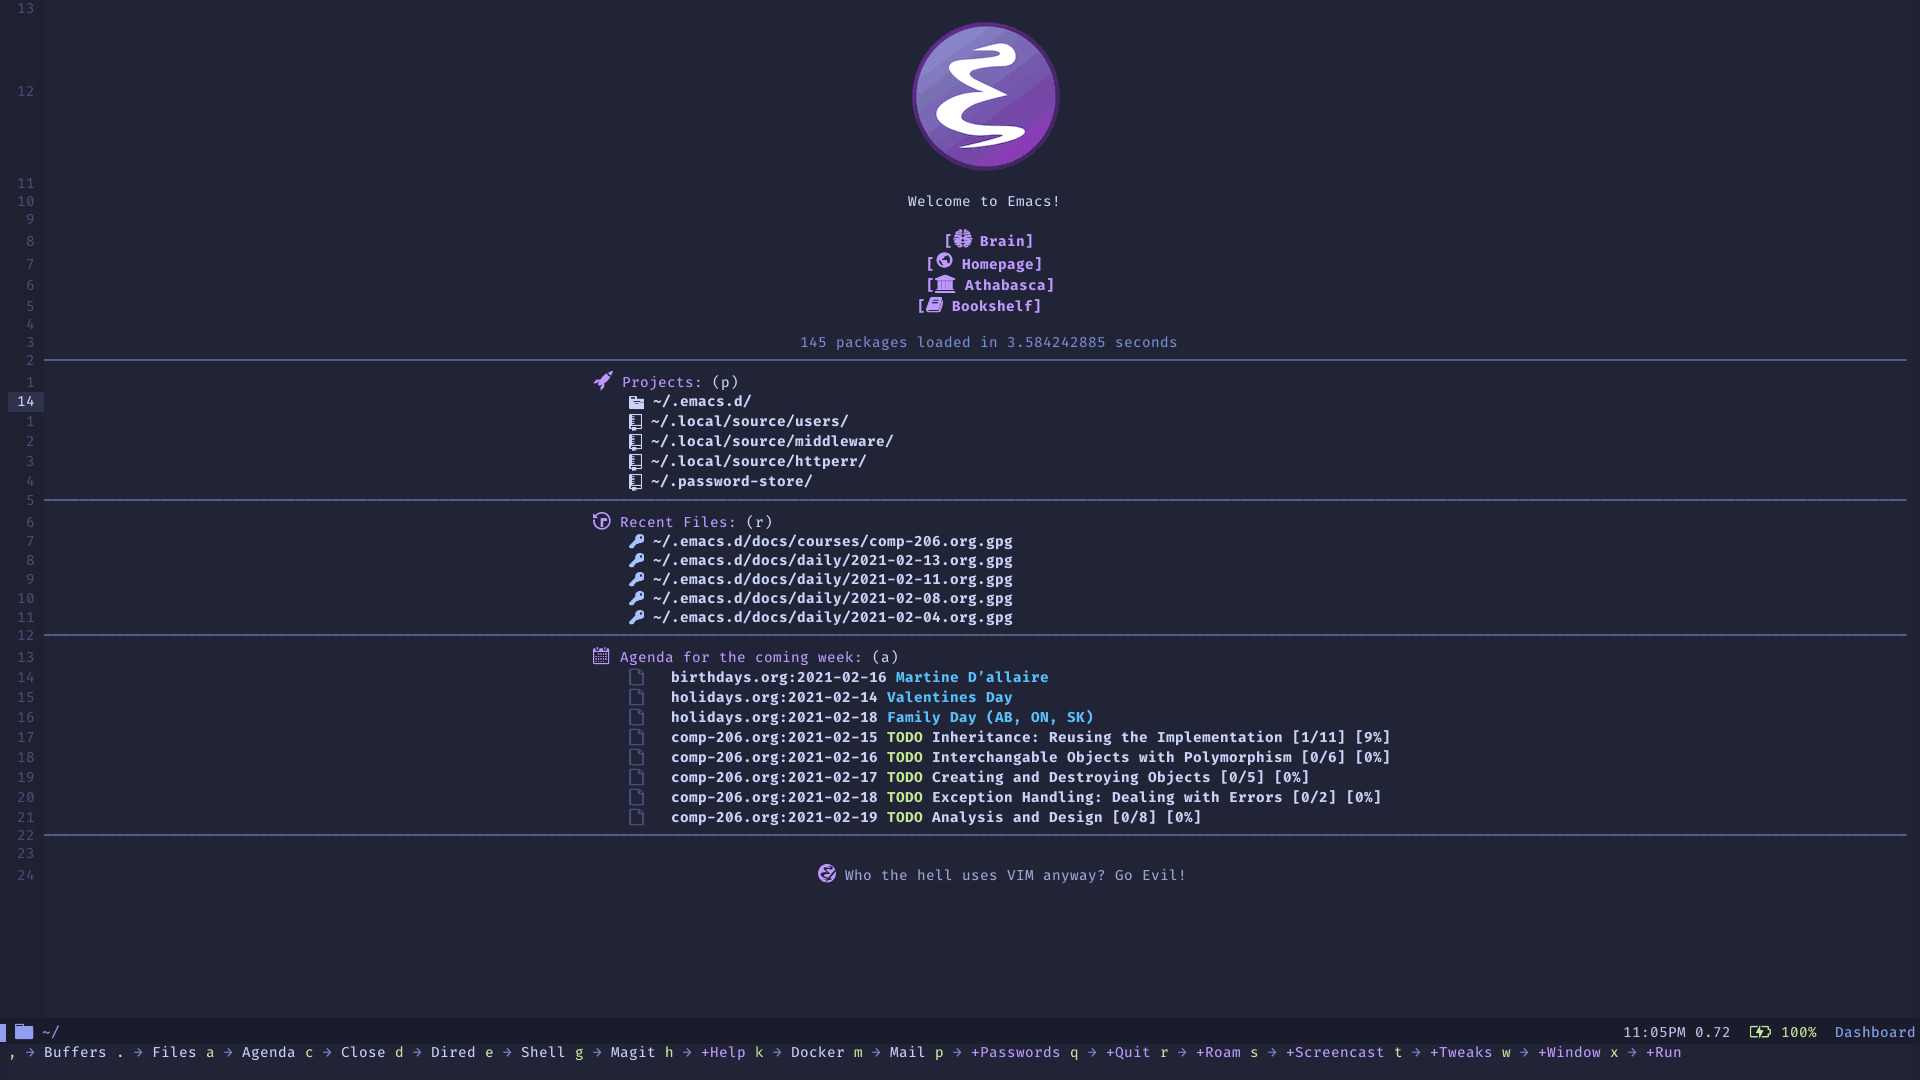
Task: Open daily note 2021-02-13
Action: pyautogui.click(x=829, y=559)
